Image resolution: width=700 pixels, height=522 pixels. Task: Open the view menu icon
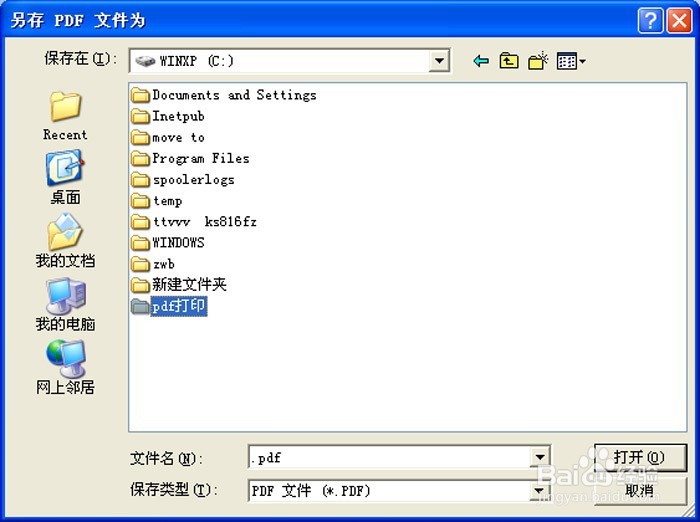coord(571,61)
